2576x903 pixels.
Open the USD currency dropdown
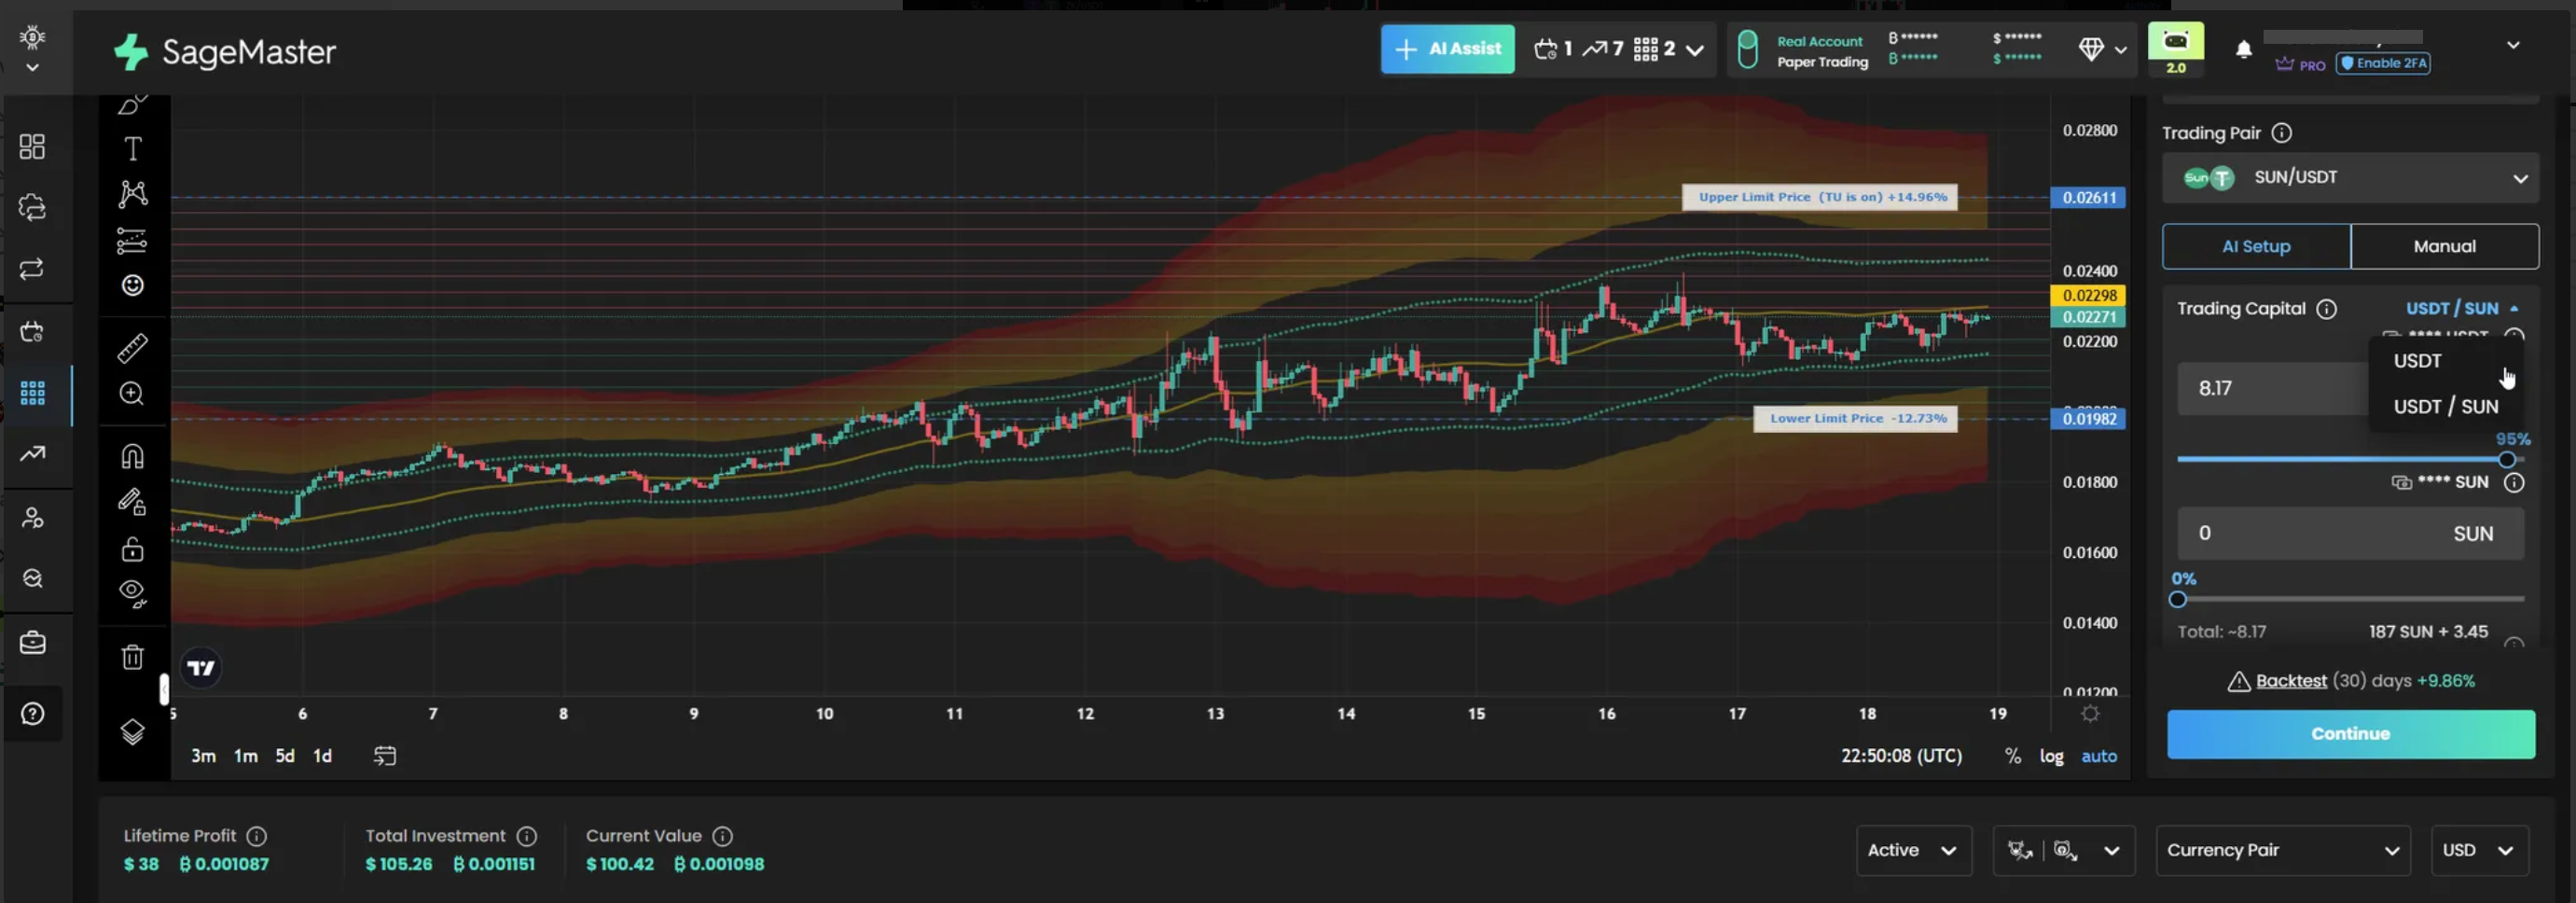(2479, 850)
